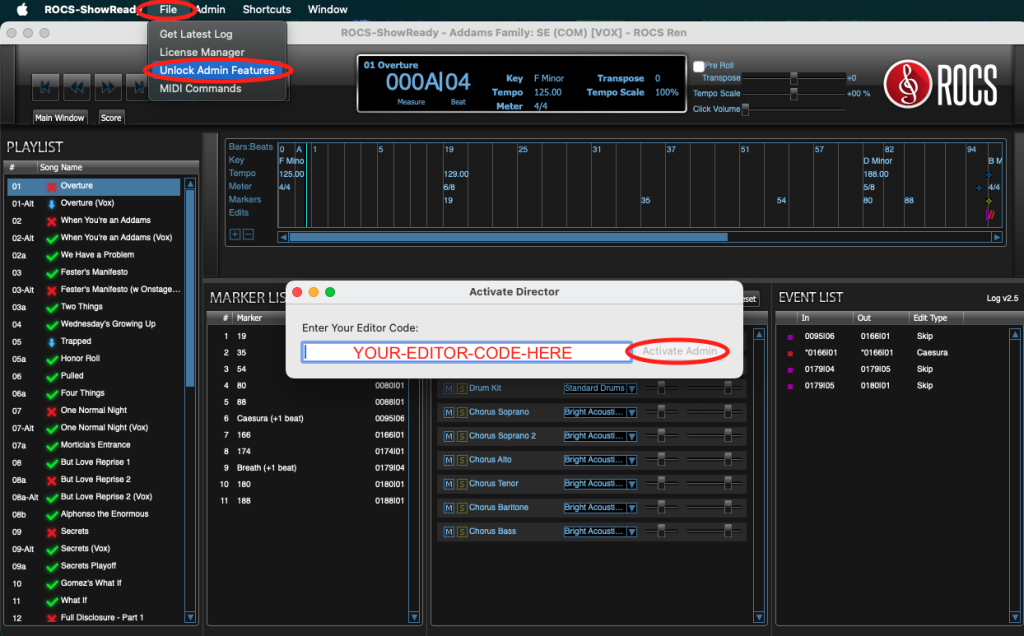Select Honor Roll in the playlist
Screen dimensions: 1024x636
[x=94, y=358]
